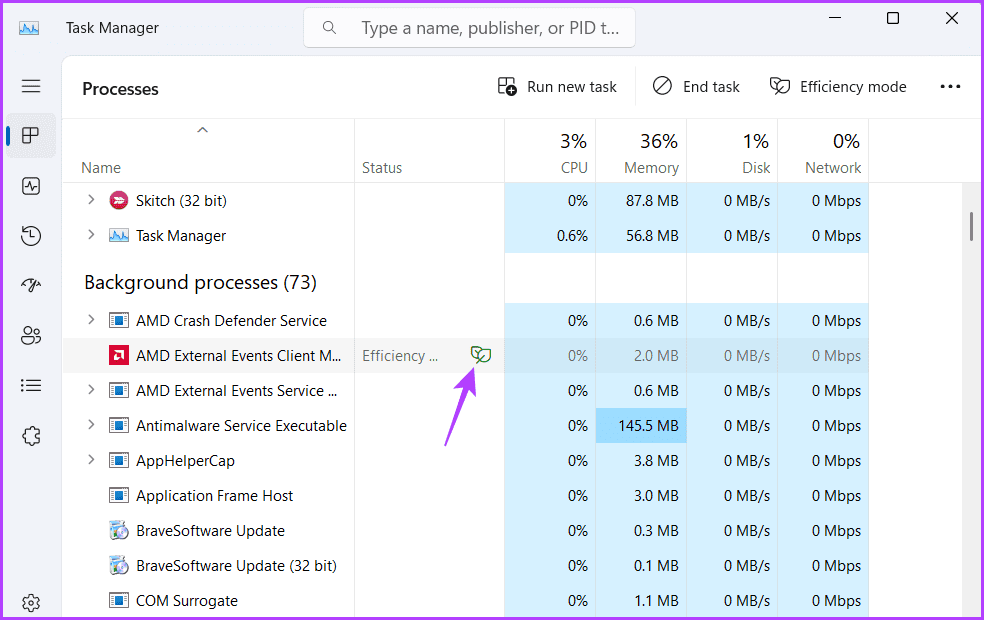Open the Performance page in sidebar
The height and width of the screenshot is (620, 984).
coord(31,186)
